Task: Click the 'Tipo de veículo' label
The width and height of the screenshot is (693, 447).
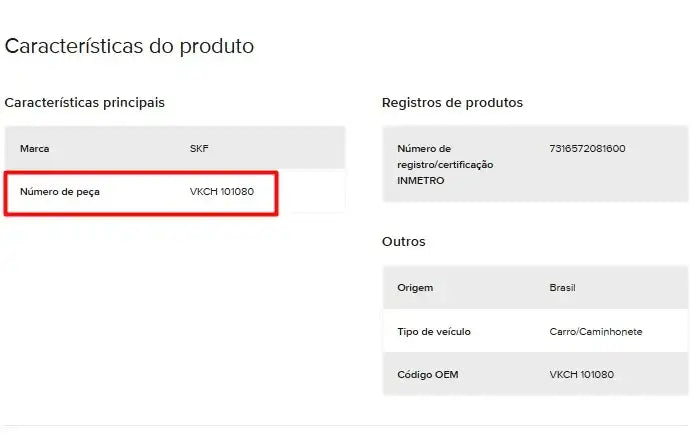Action: pyautogui.click(x=433, y=331)
